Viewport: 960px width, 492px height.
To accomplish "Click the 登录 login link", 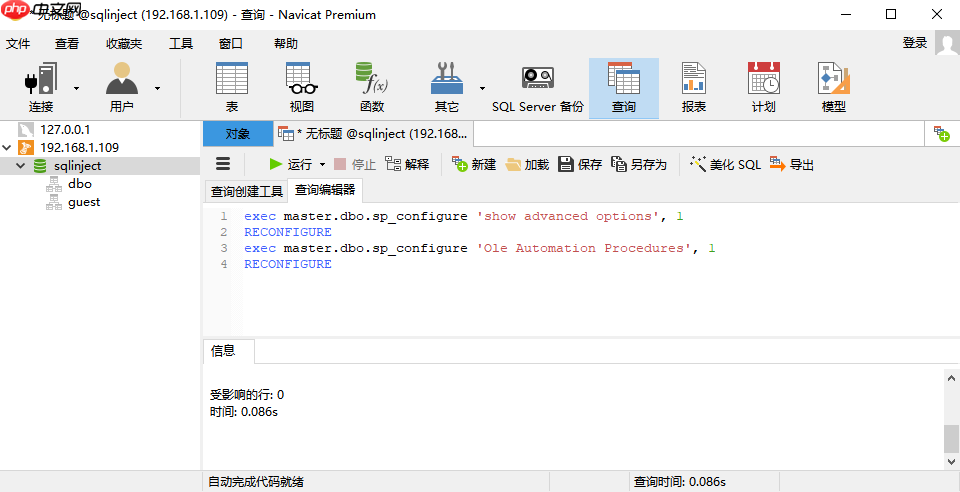I will click(915, 43).
